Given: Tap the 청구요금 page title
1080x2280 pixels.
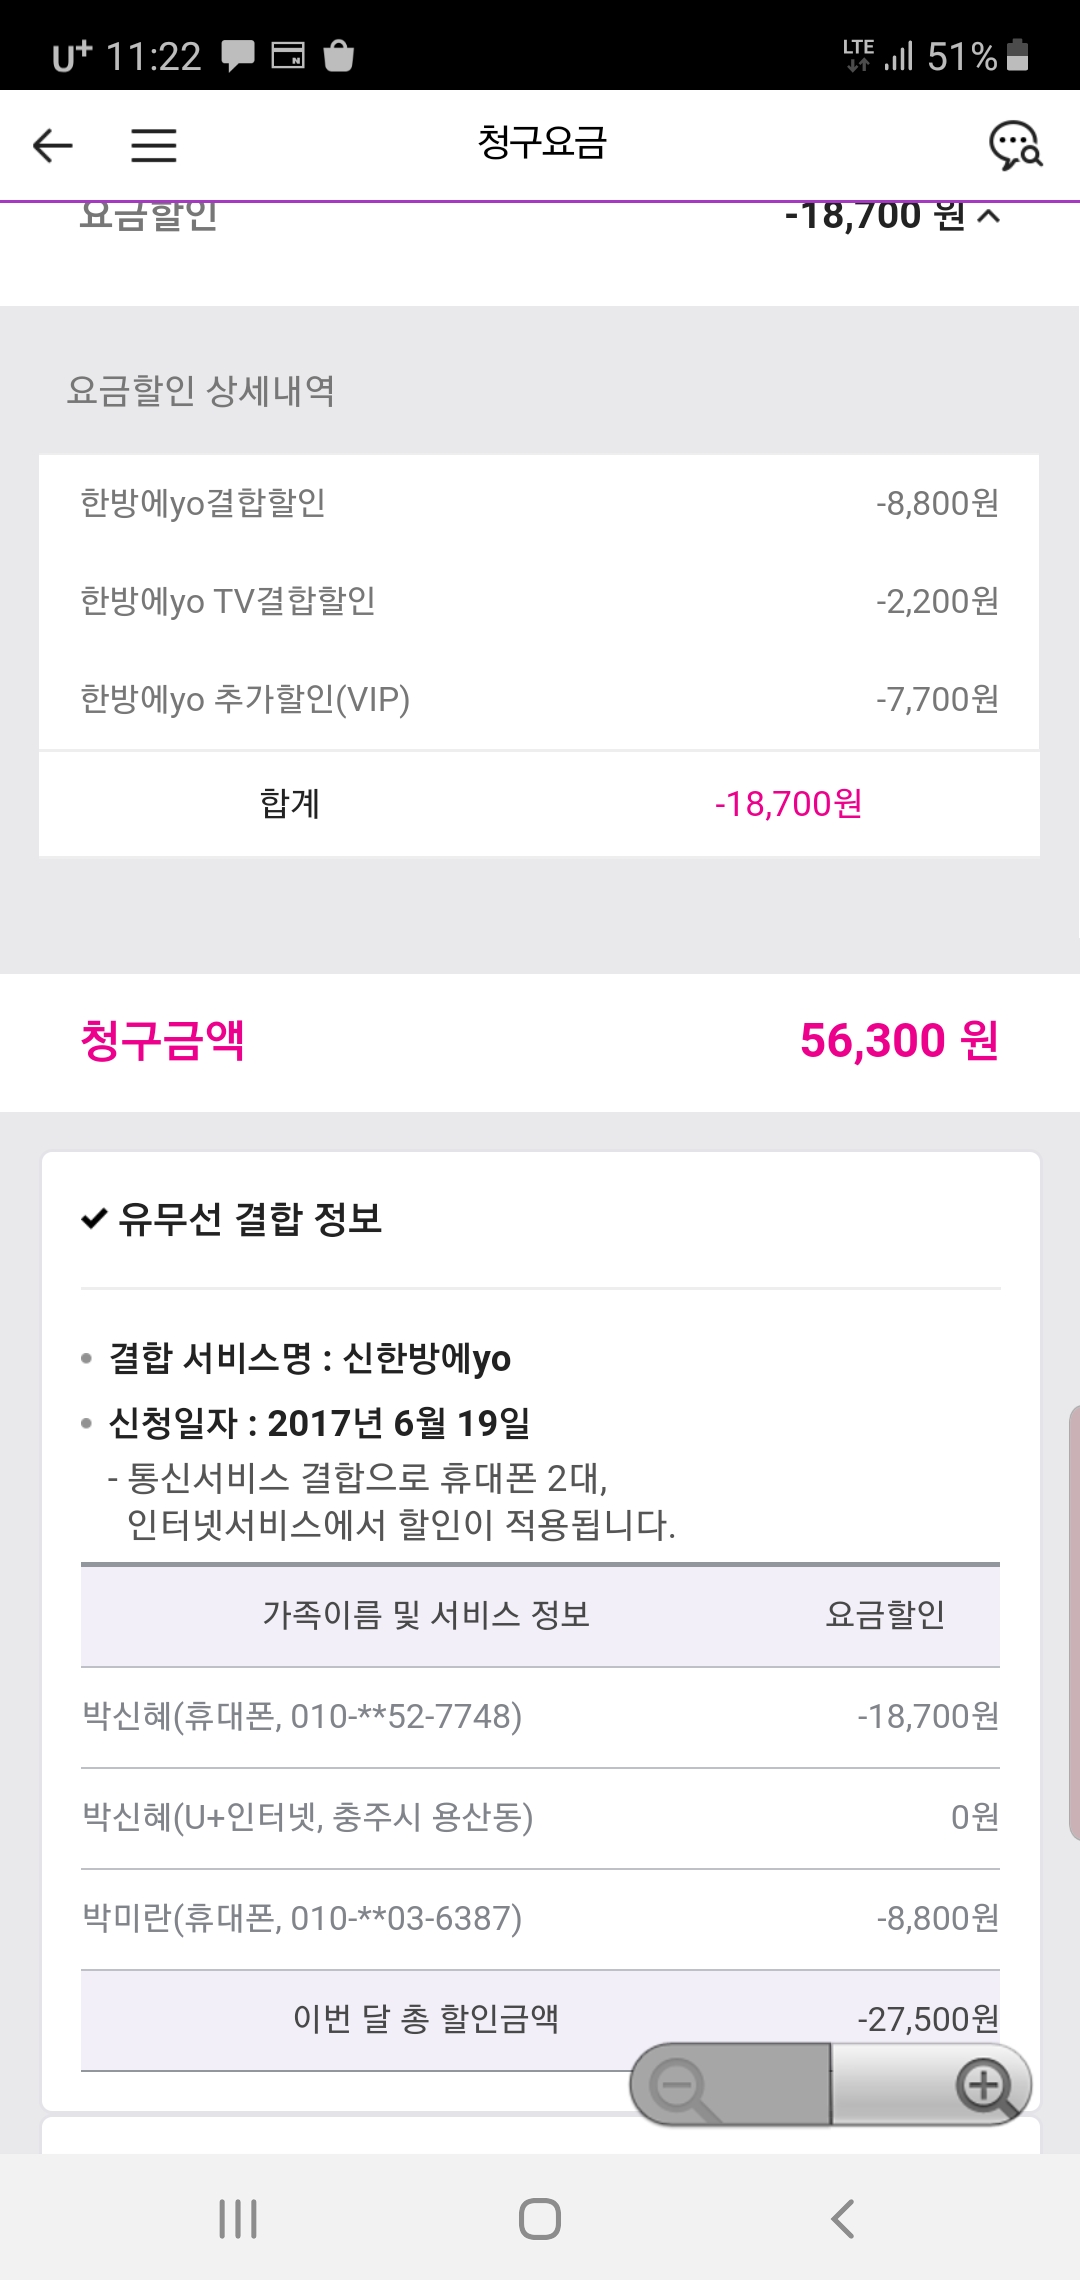Looking at the screenshot, I should tap(541, 143).
